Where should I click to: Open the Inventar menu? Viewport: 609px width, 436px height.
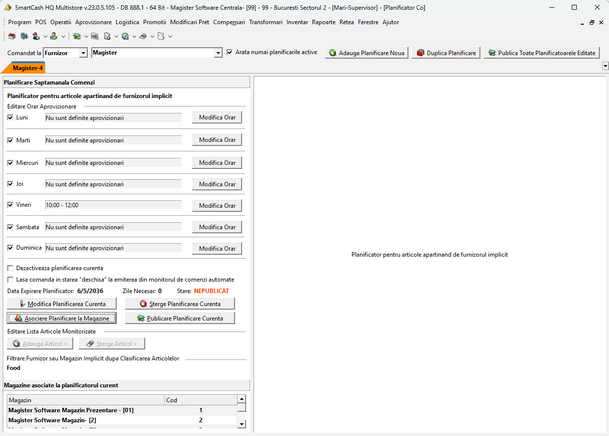click(x=297, y=22)
